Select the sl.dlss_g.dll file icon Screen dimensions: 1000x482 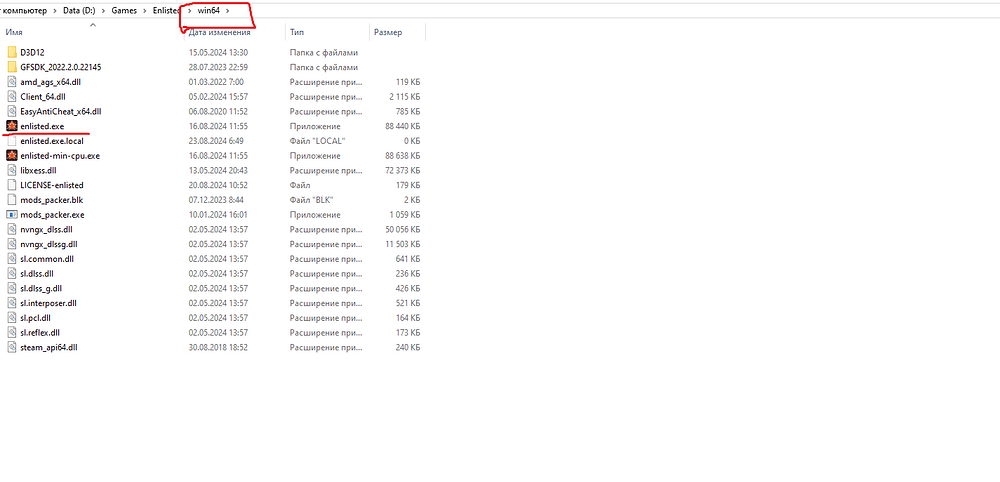coord(12,288)
